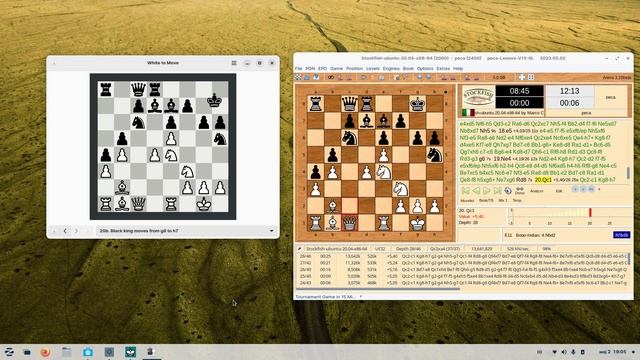Jump to game start in Arena

pos(465,191)
